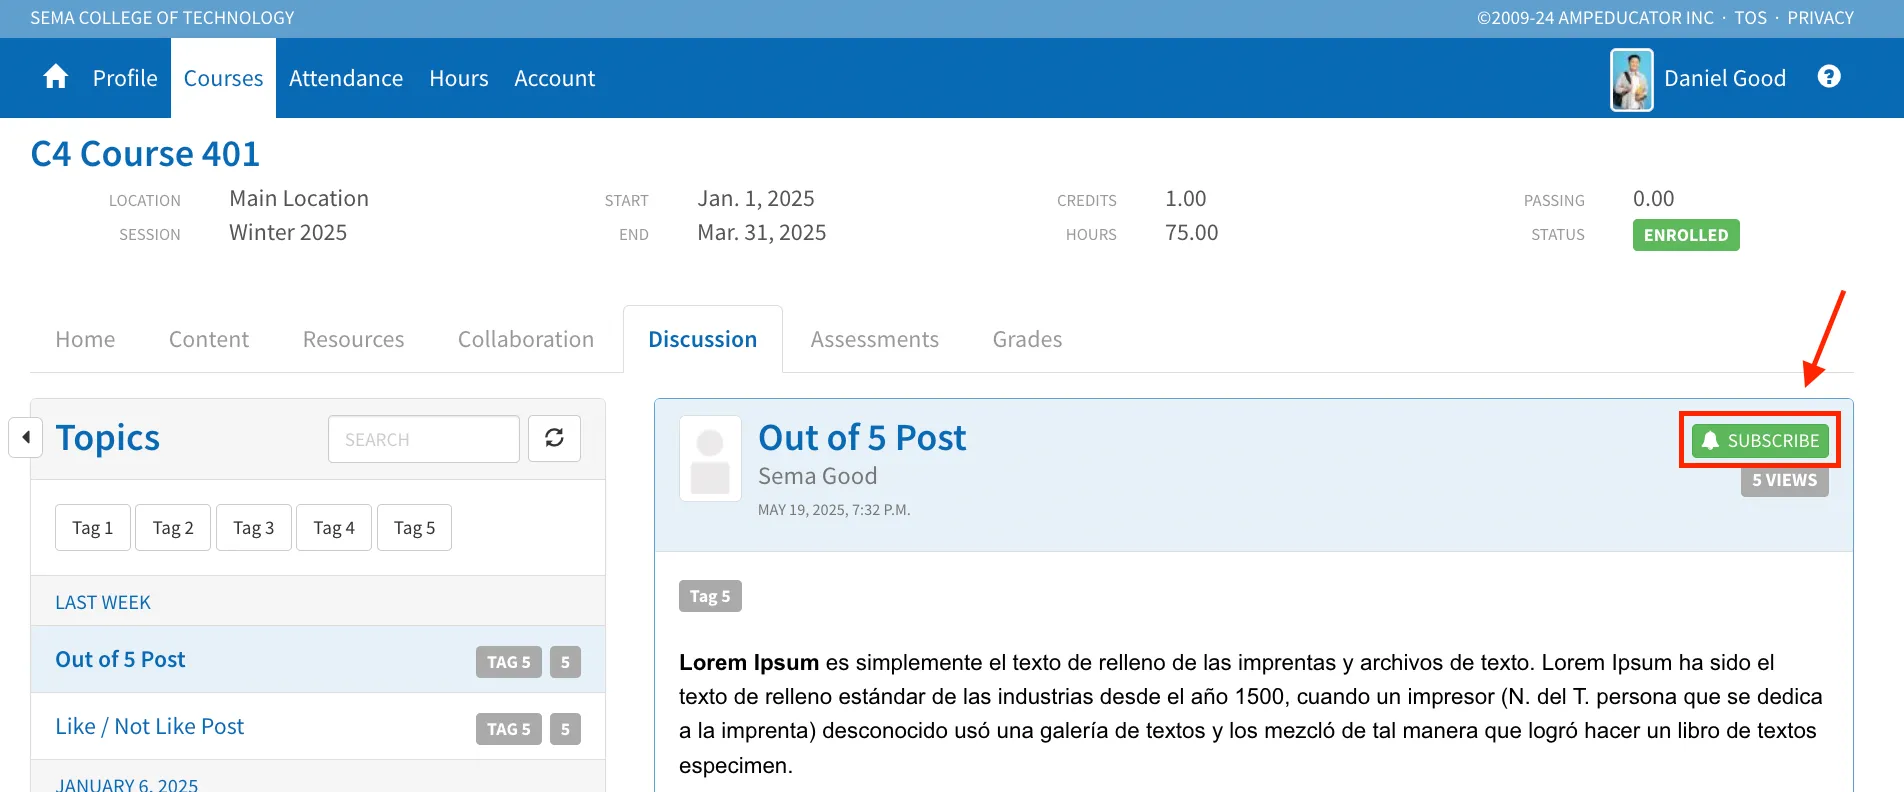Click Daniel Good's profile avatar

point(1631,79)
